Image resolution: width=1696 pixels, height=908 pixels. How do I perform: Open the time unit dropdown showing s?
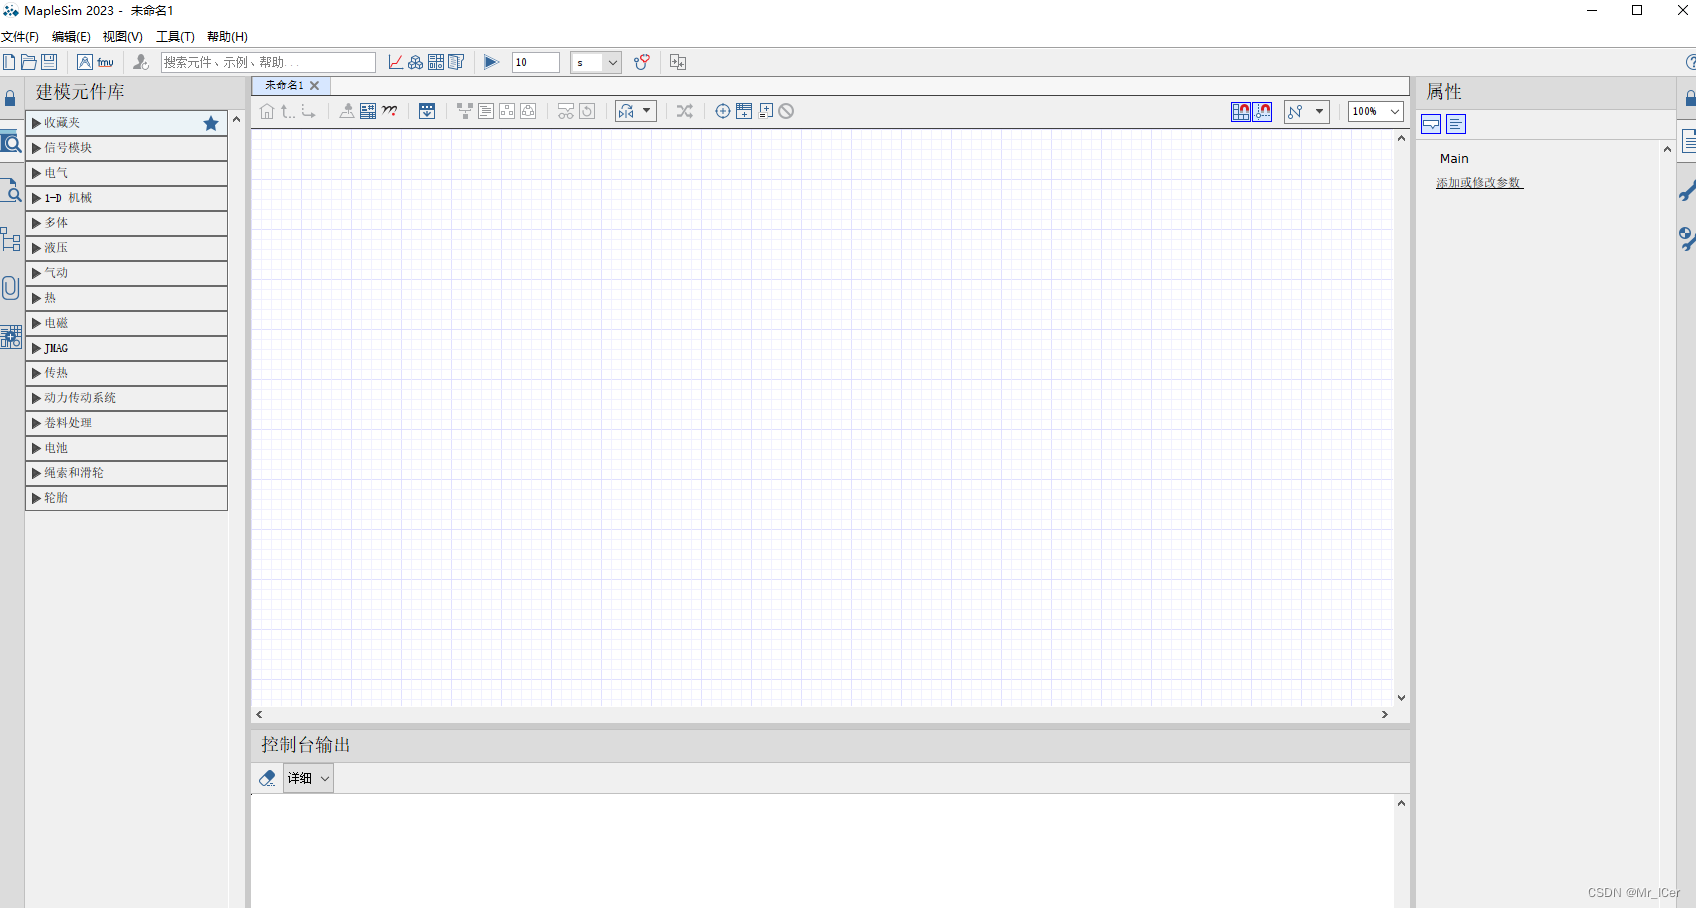click(596, 62)
